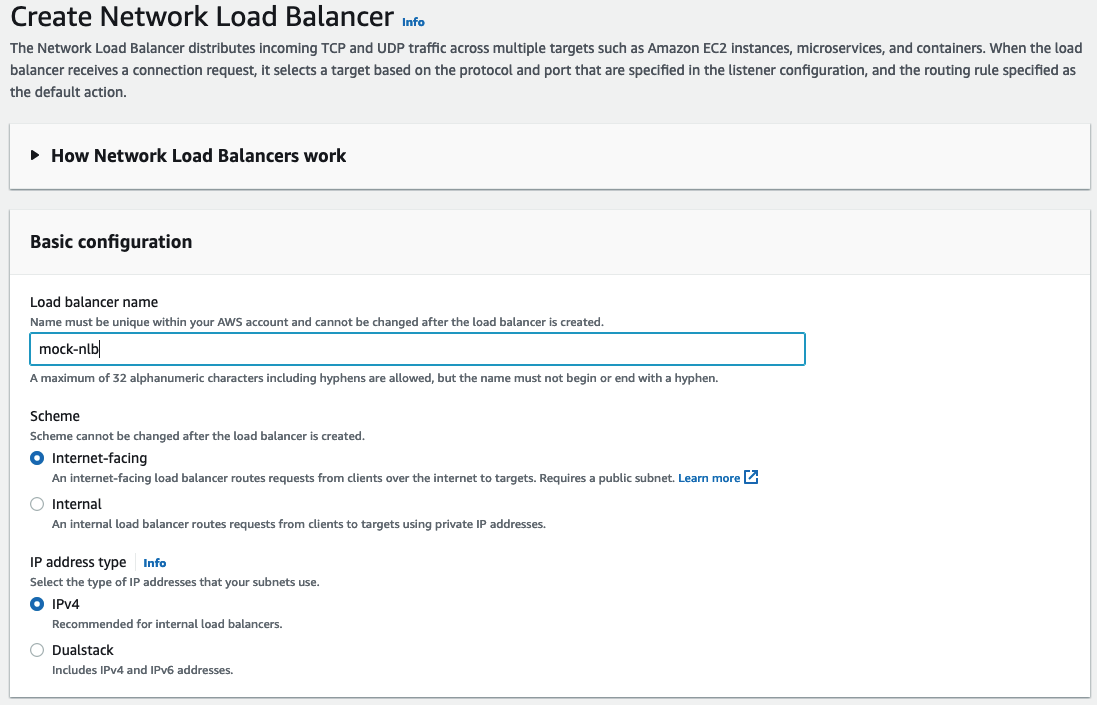Select the Internal scheme radio button

pos(37,504)
